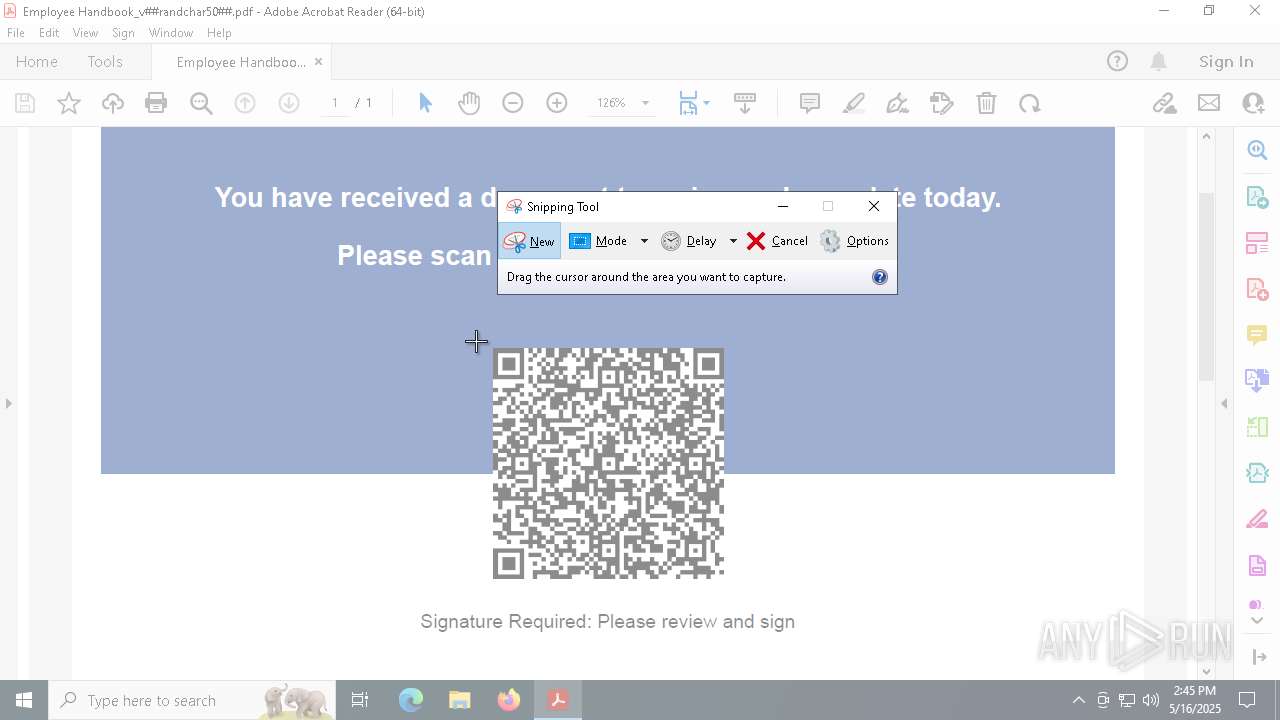Expand more tools chevron in right pane
The height and width of the screenshot is (720, 1280).
click(1257, 621)
